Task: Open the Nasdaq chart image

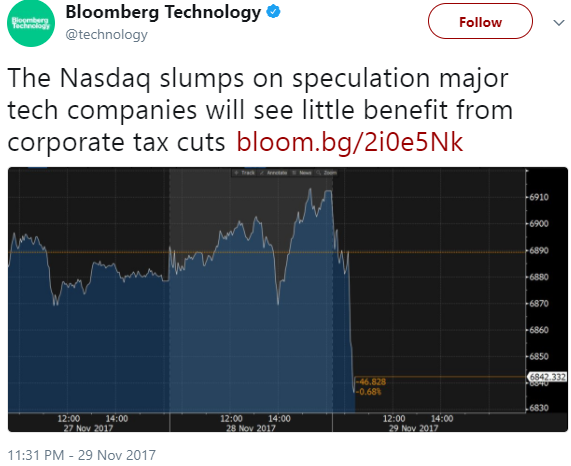Action: pos(288,299)
